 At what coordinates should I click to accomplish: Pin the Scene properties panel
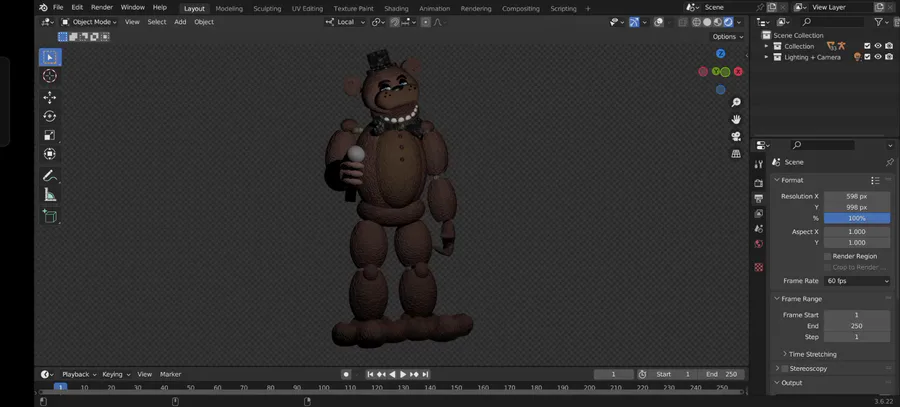point(889,162)
